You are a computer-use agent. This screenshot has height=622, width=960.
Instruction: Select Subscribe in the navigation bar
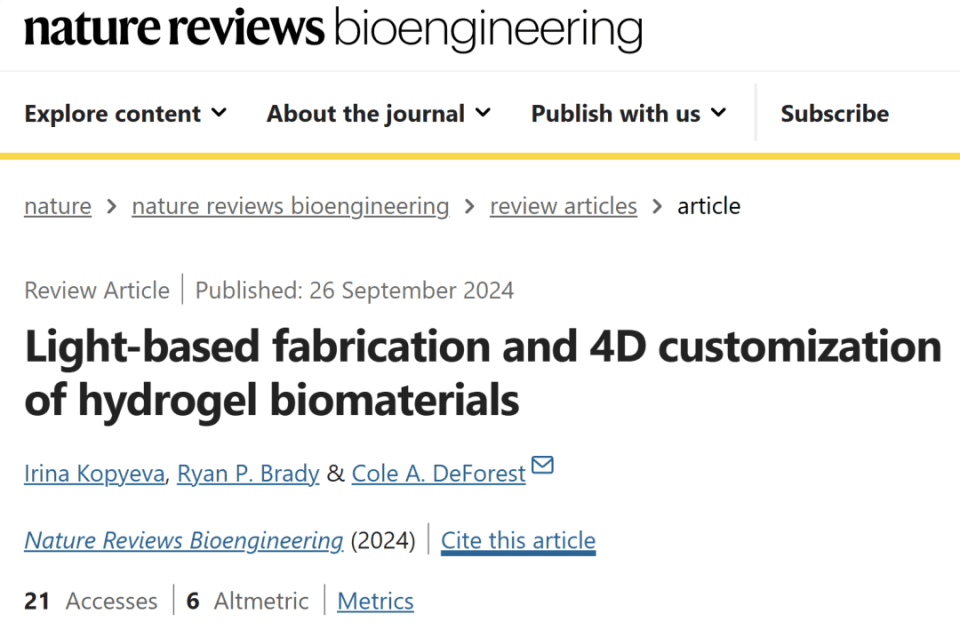(834, 113)
